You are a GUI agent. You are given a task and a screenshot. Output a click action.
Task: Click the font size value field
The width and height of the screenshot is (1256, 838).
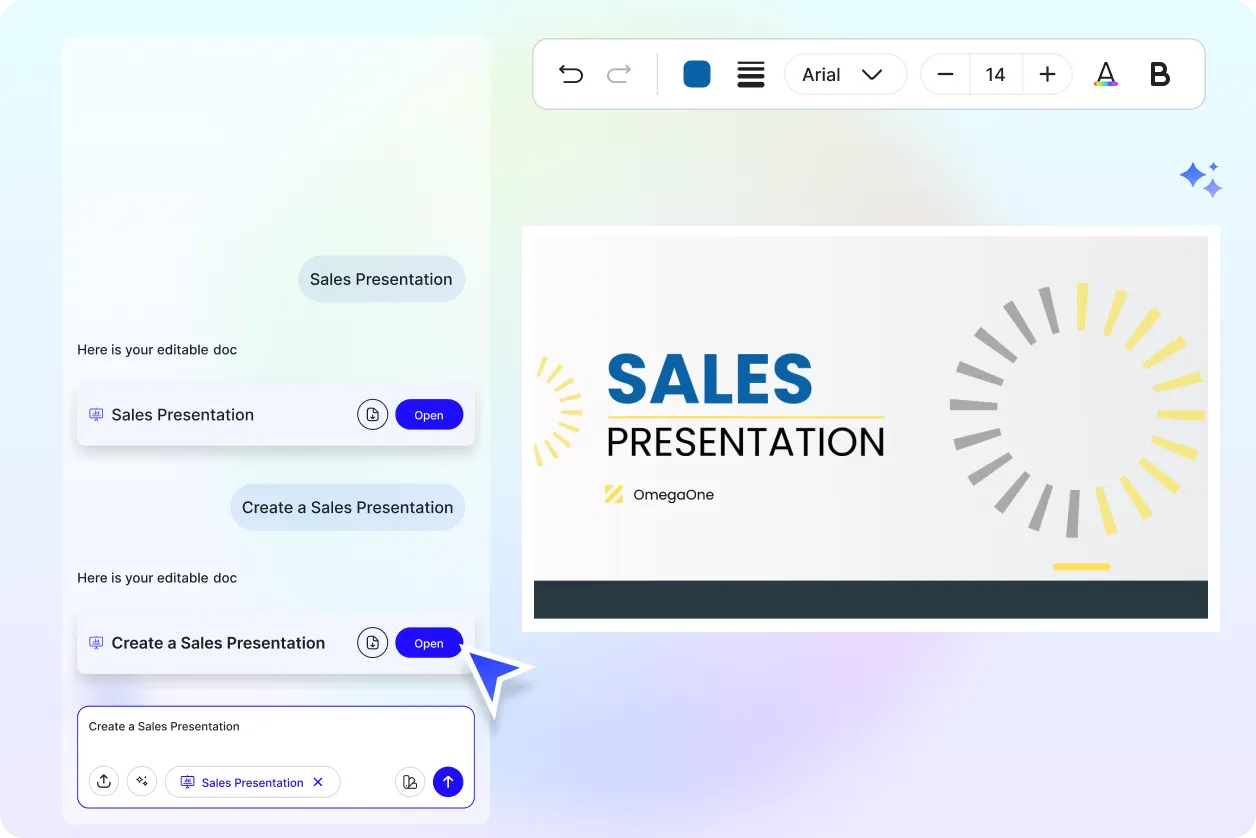coord(995,74)
